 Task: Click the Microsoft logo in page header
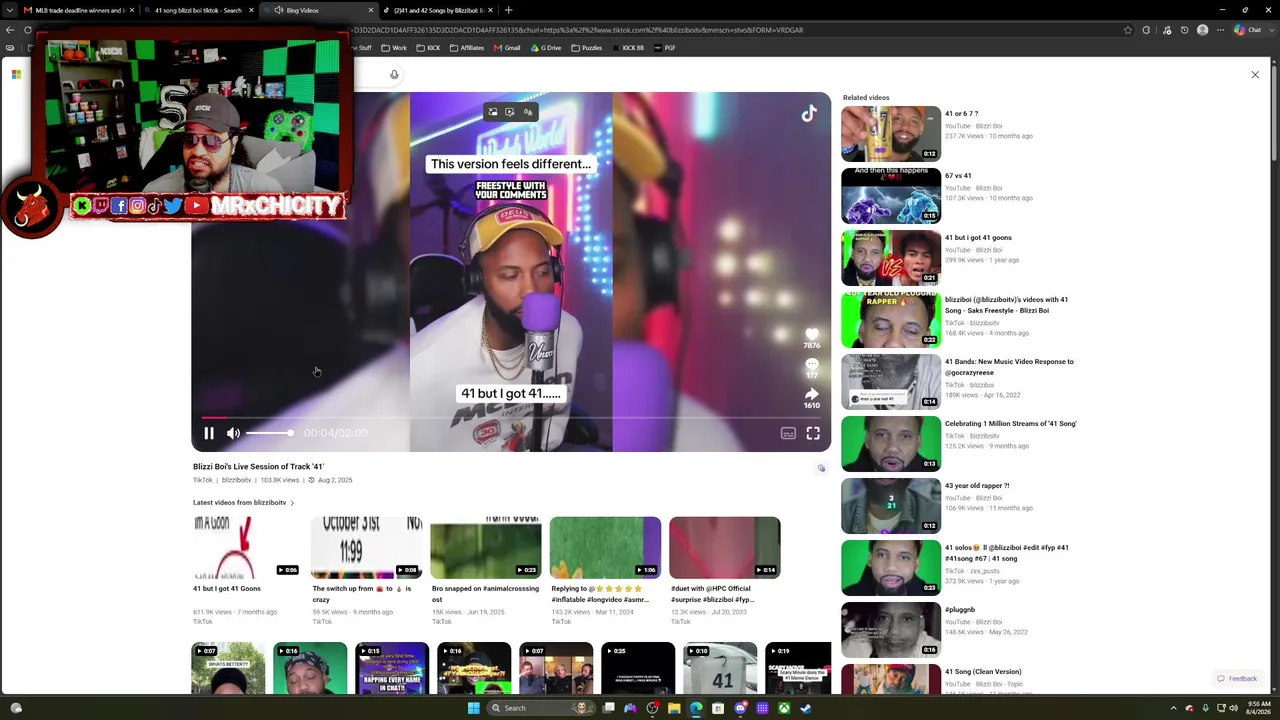[16, 74]
